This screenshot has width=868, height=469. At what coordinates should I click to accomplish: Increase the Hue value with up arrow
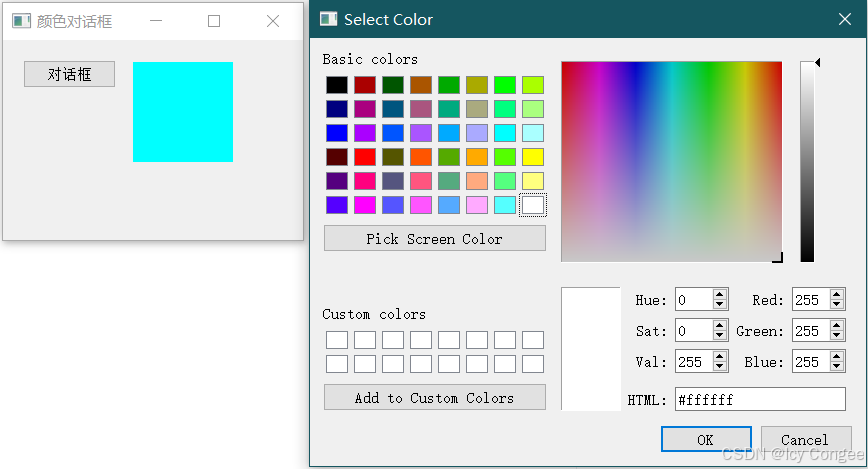tap(719, 295)
